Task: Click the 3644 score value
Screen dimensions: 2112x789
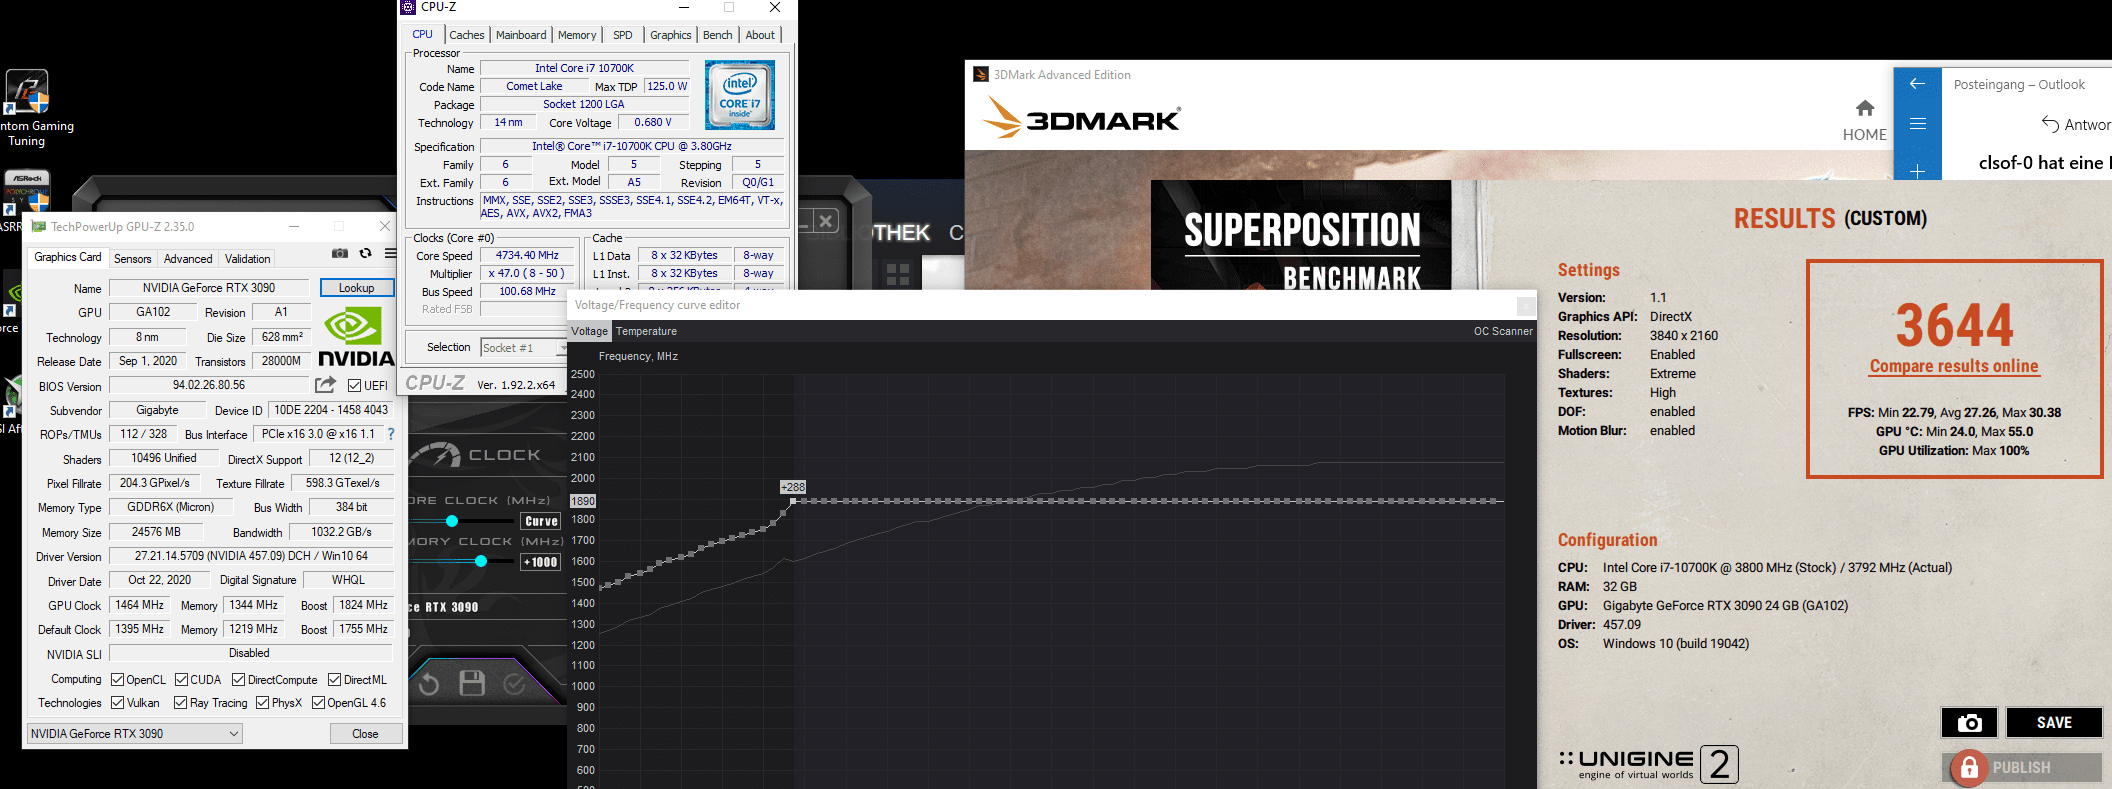Action: (x=1954, y=324)
